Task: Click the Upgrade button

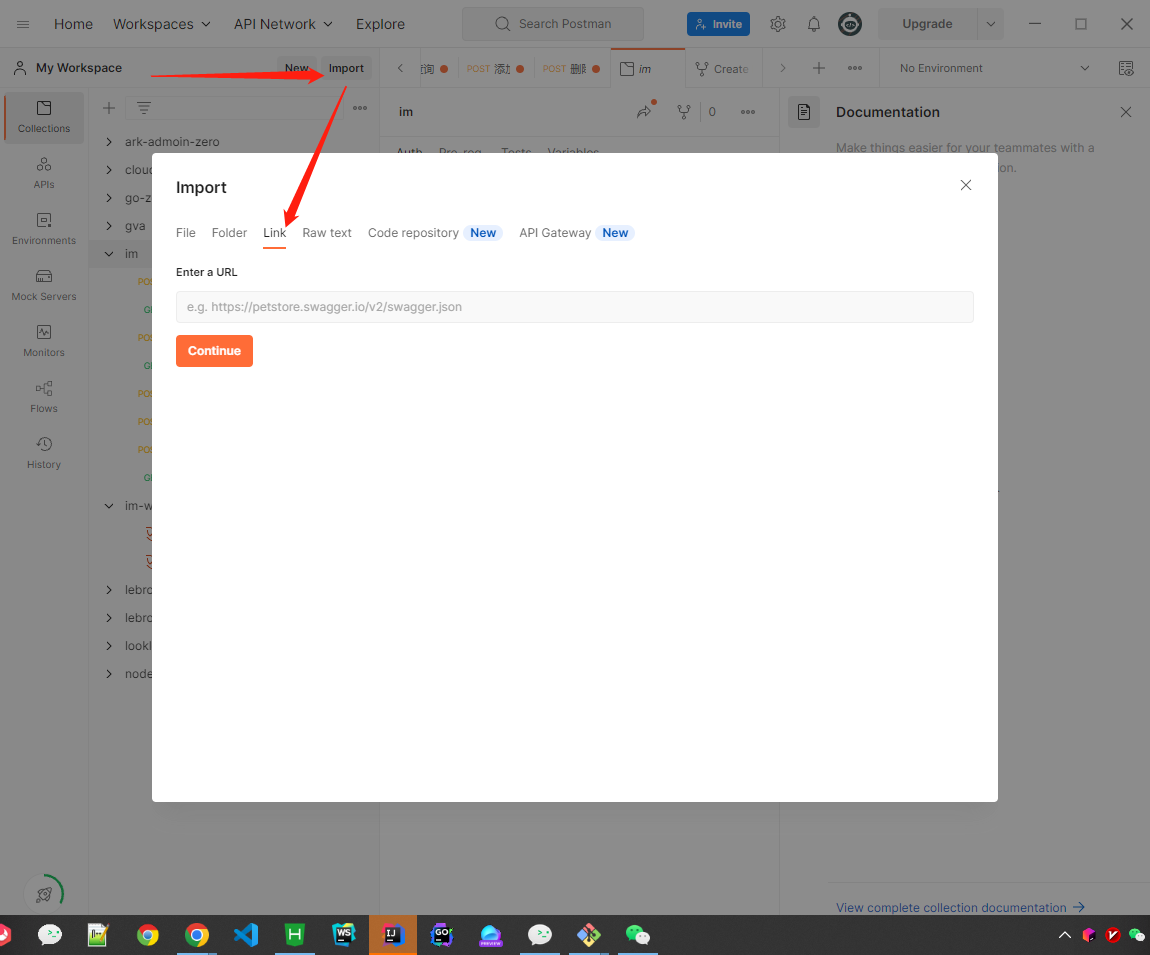Action: click(x=927, y=24)
